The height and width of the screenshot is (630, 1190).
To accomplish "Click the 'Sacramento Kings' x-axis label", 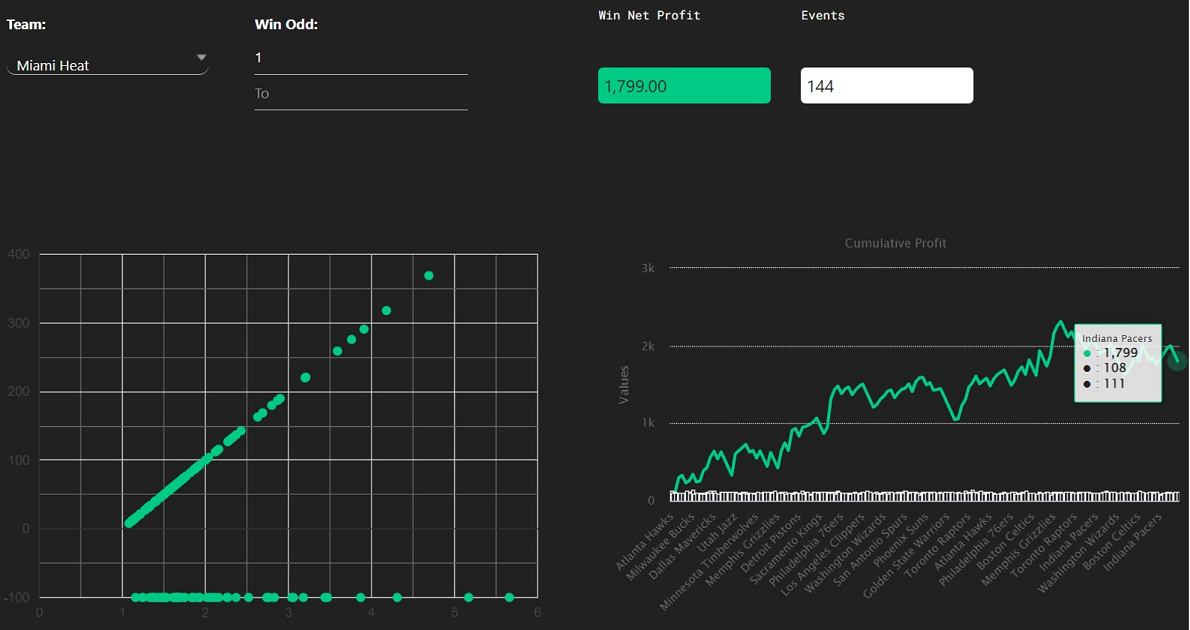I will point(785,549).
